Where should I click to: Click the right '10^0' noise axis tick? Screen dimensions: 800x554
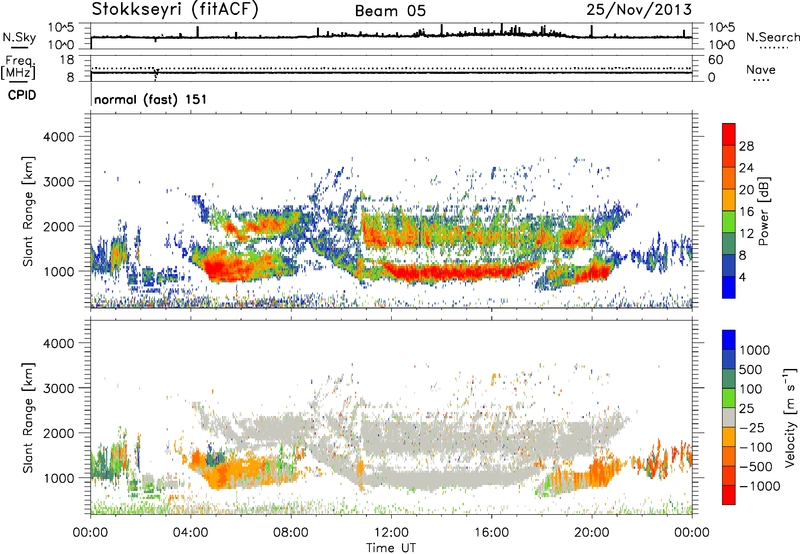click(721, 44)
